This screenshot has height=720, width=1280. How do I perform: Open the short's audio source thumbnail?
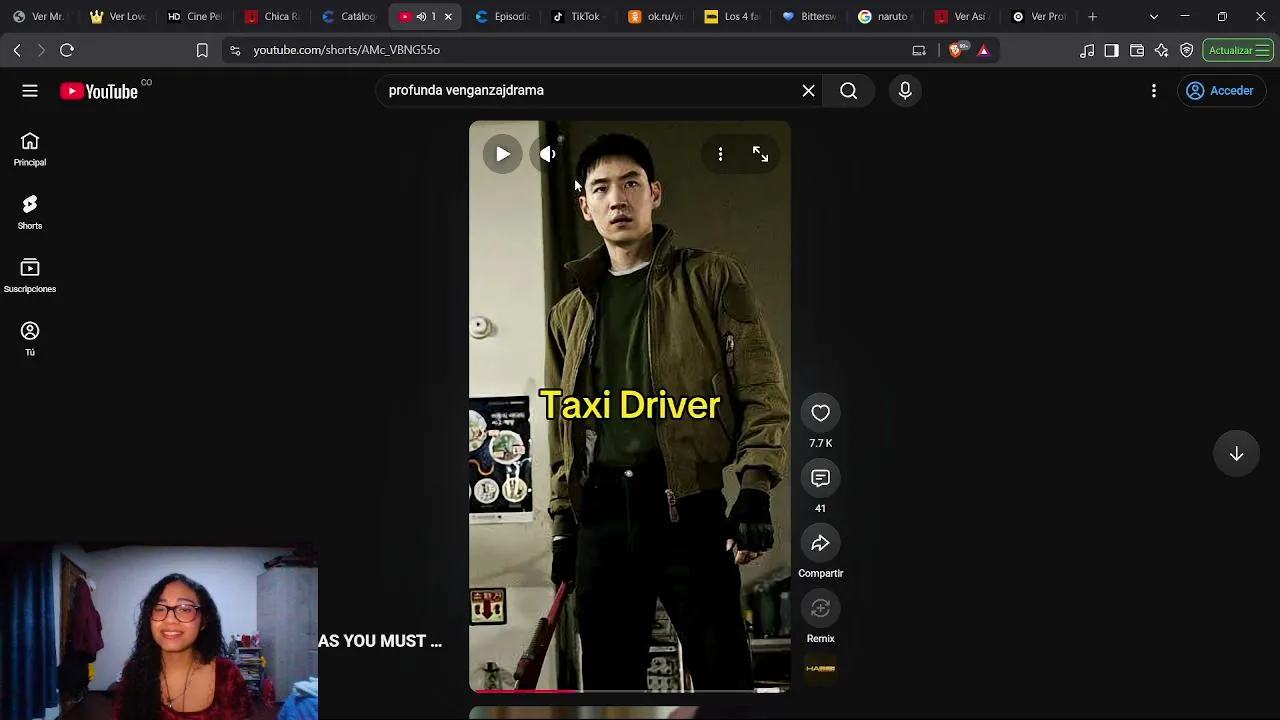[x=820, y=669]
